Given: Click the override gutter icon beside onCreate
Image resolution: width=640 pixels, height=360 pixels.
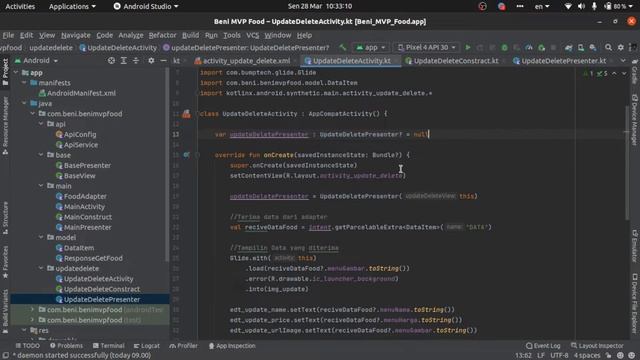Looking at the screenshot, I should tap(186, 155).
